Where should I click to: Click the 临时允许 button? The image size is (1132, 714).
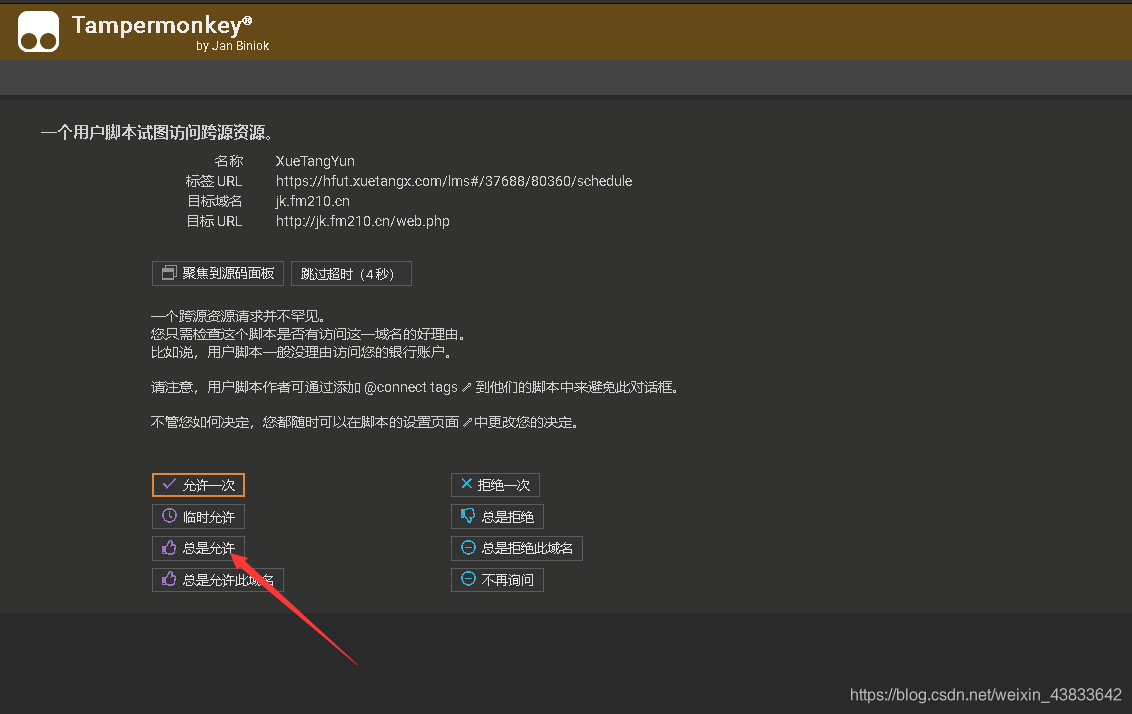199,517
